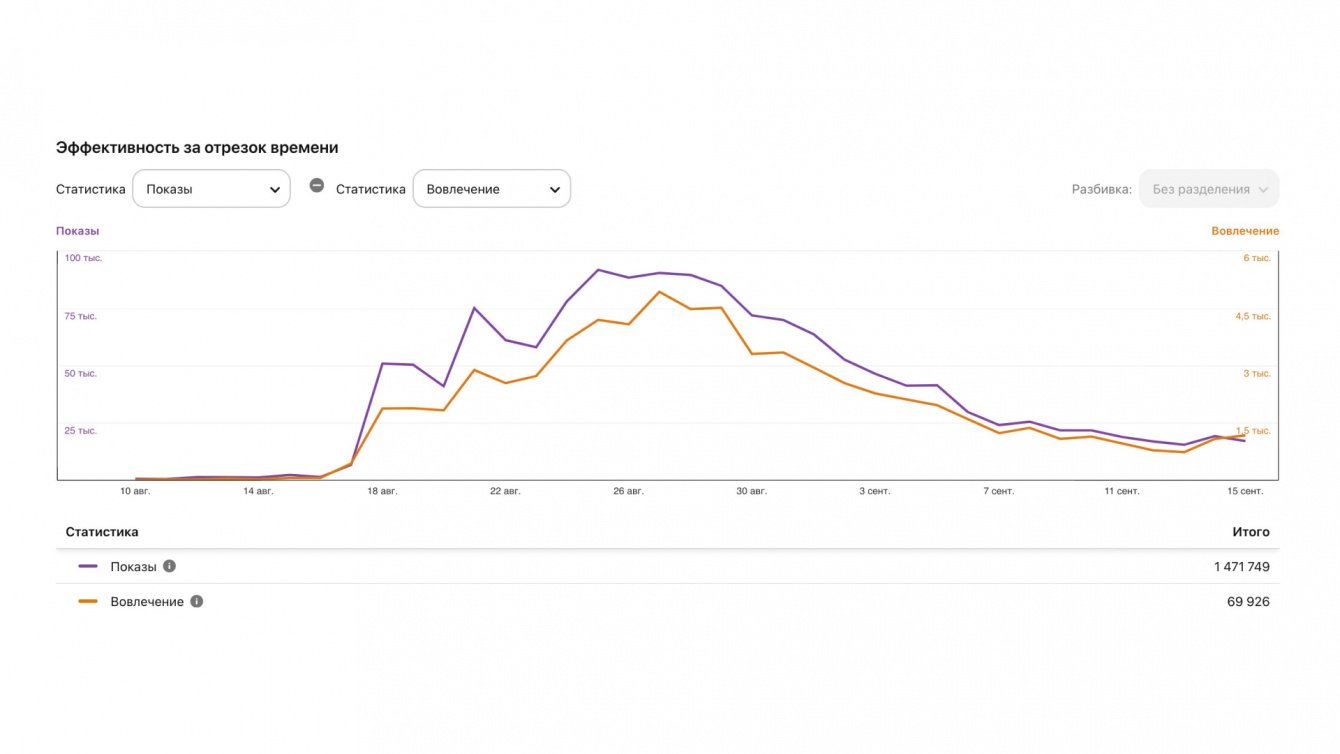This screenshot has width=1340, height=754.
Task: Click the 26 авг. date marker
Action: (x=628, y=491)
